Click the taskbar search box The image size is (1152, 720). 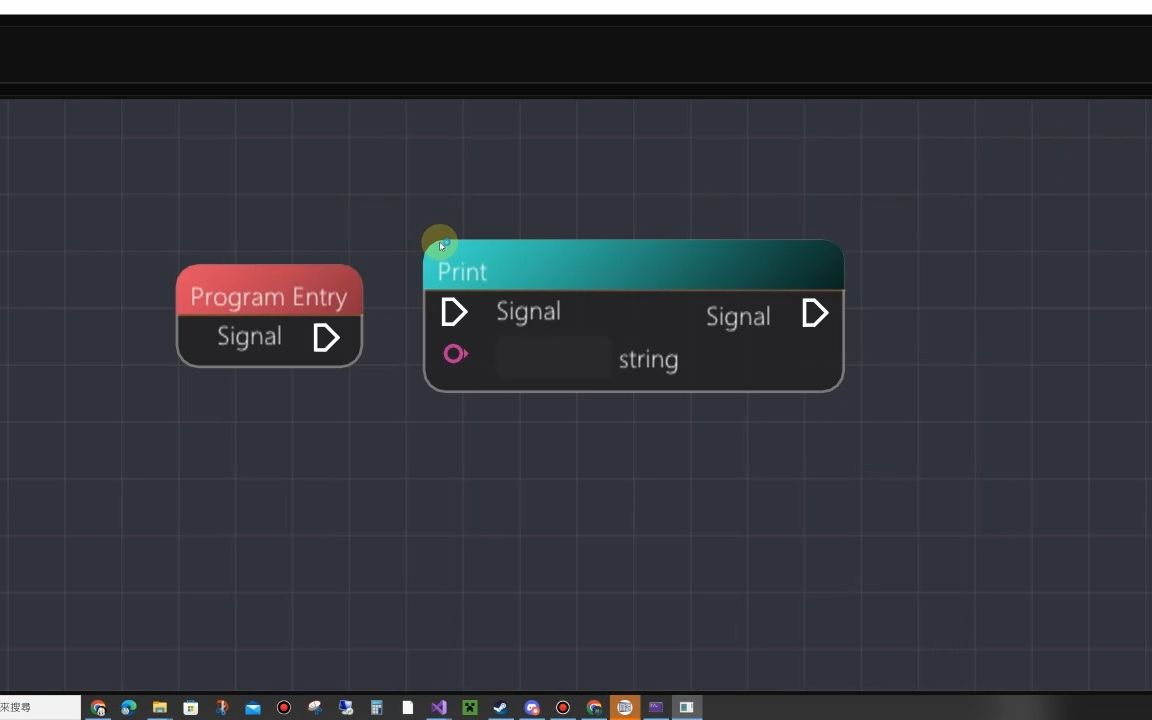coord(40,708)
